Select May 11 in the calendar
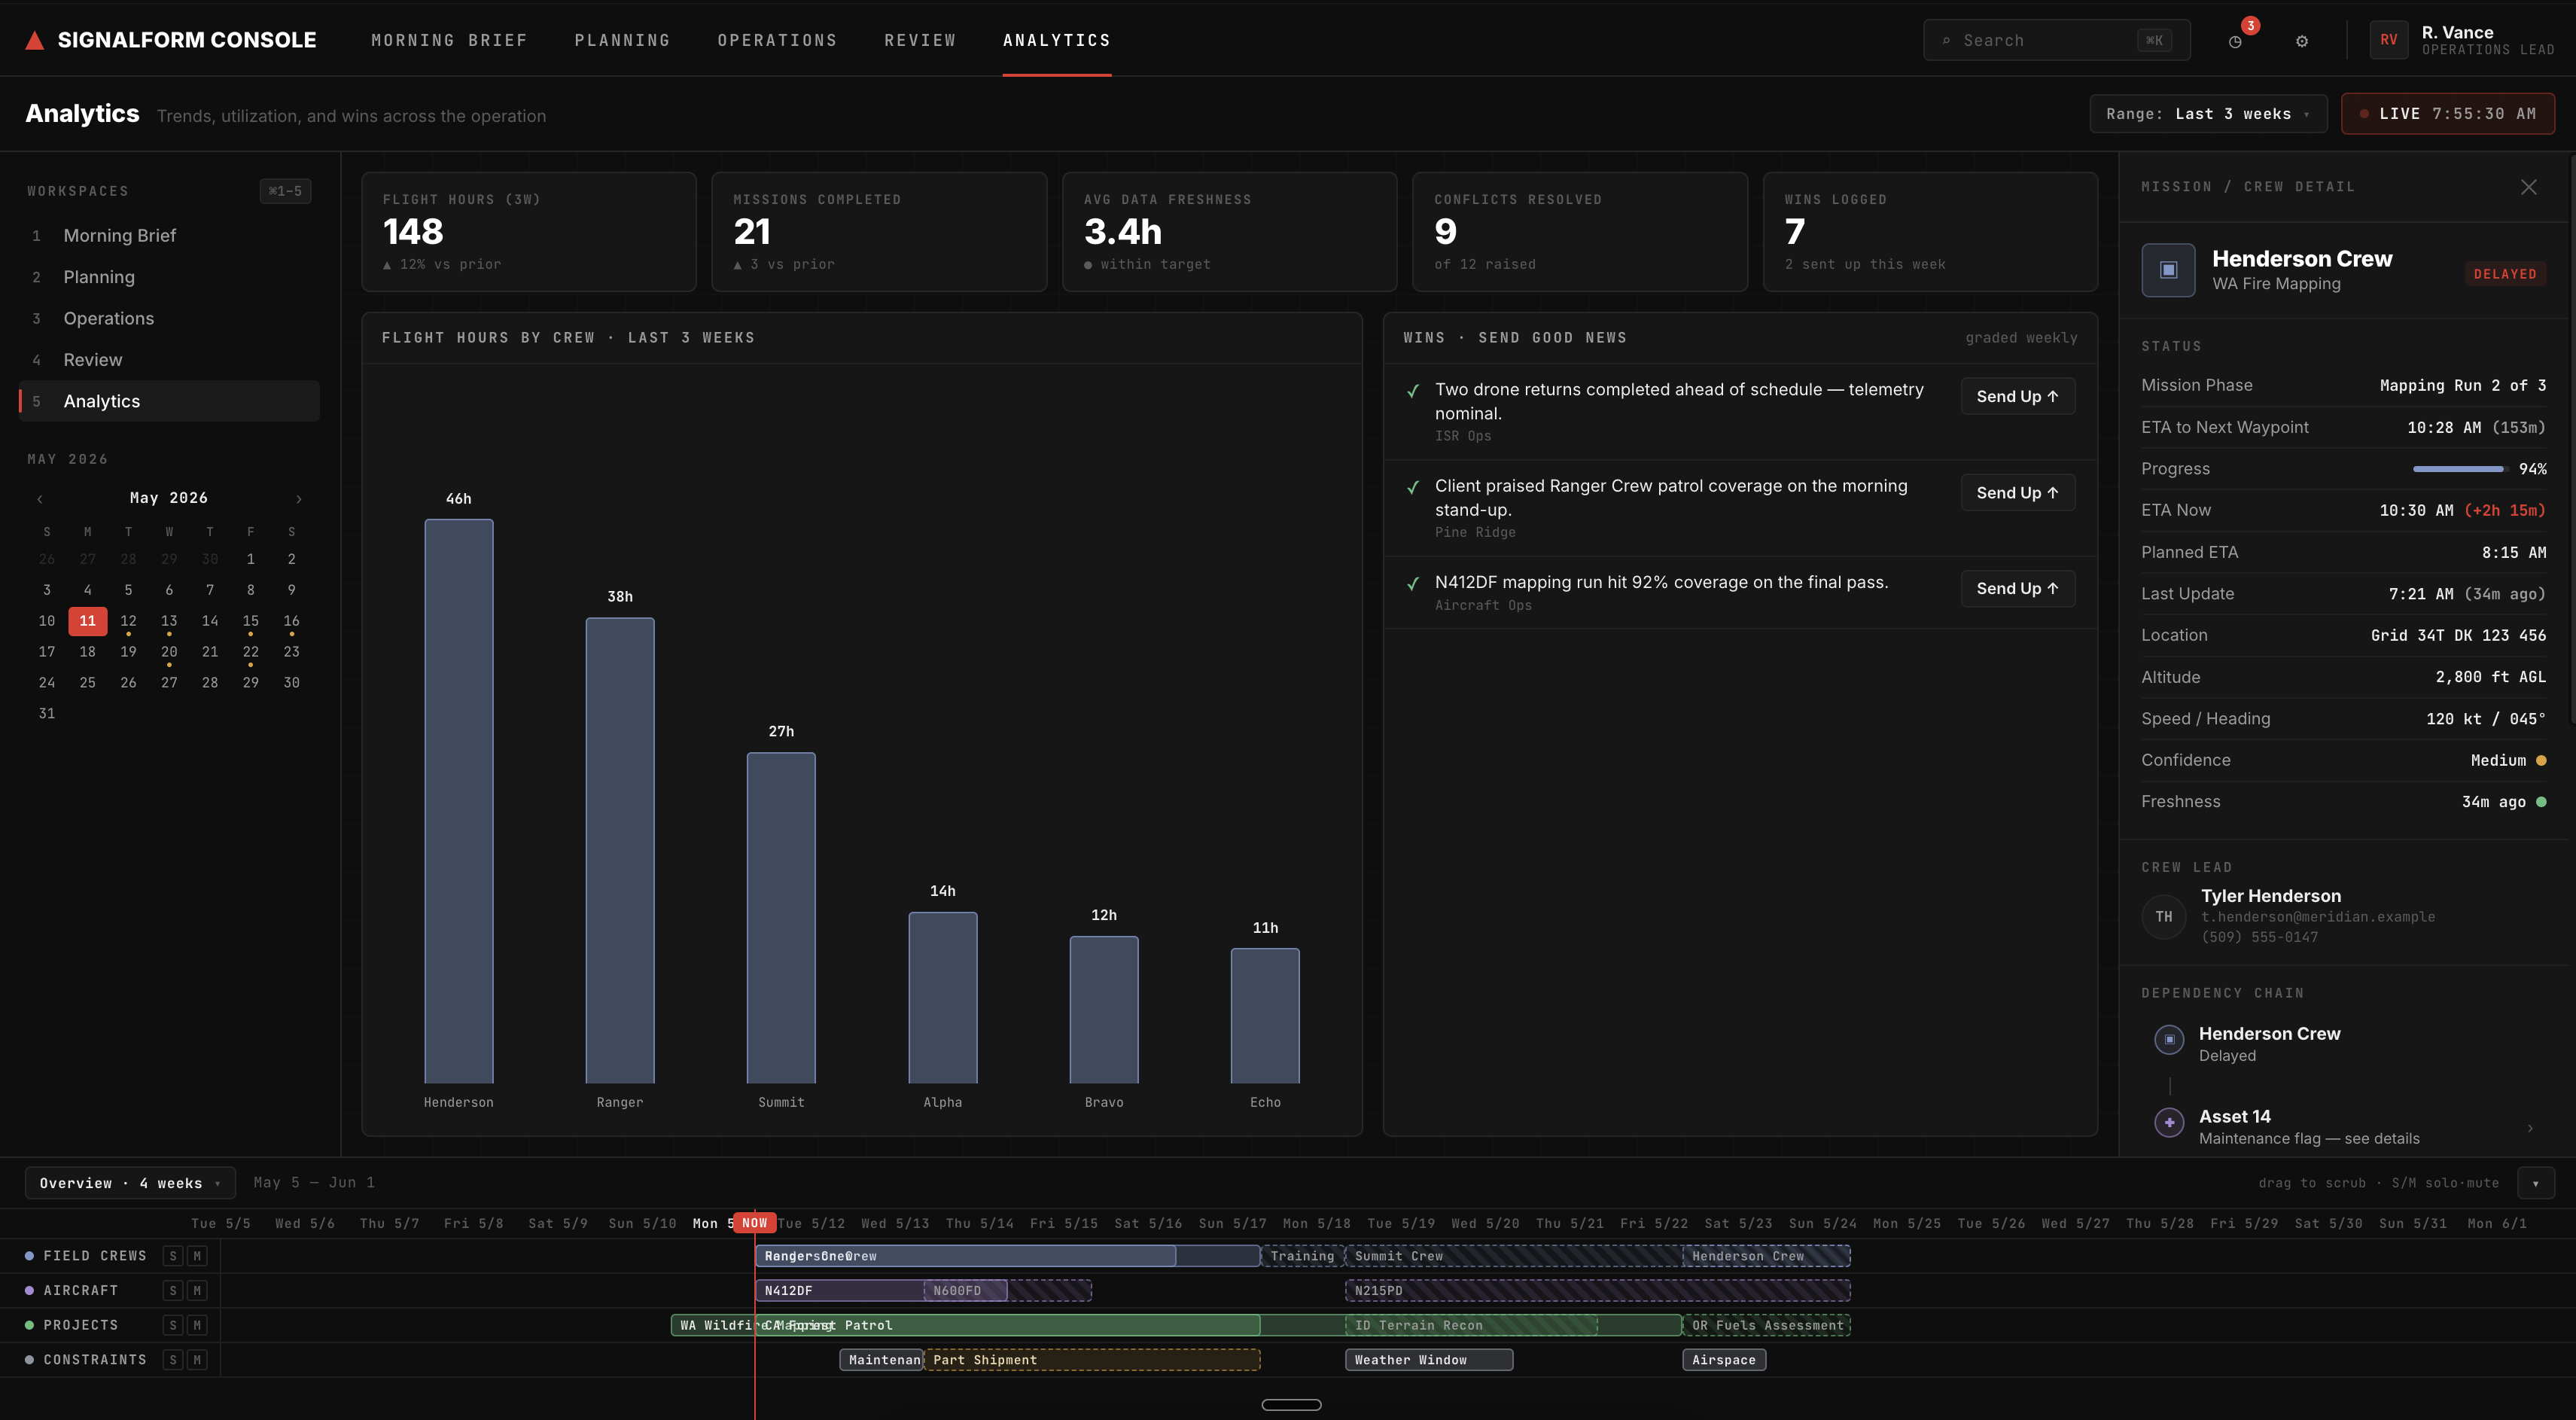Viewport: 2576px width, 1420px height. click(88, 621)
